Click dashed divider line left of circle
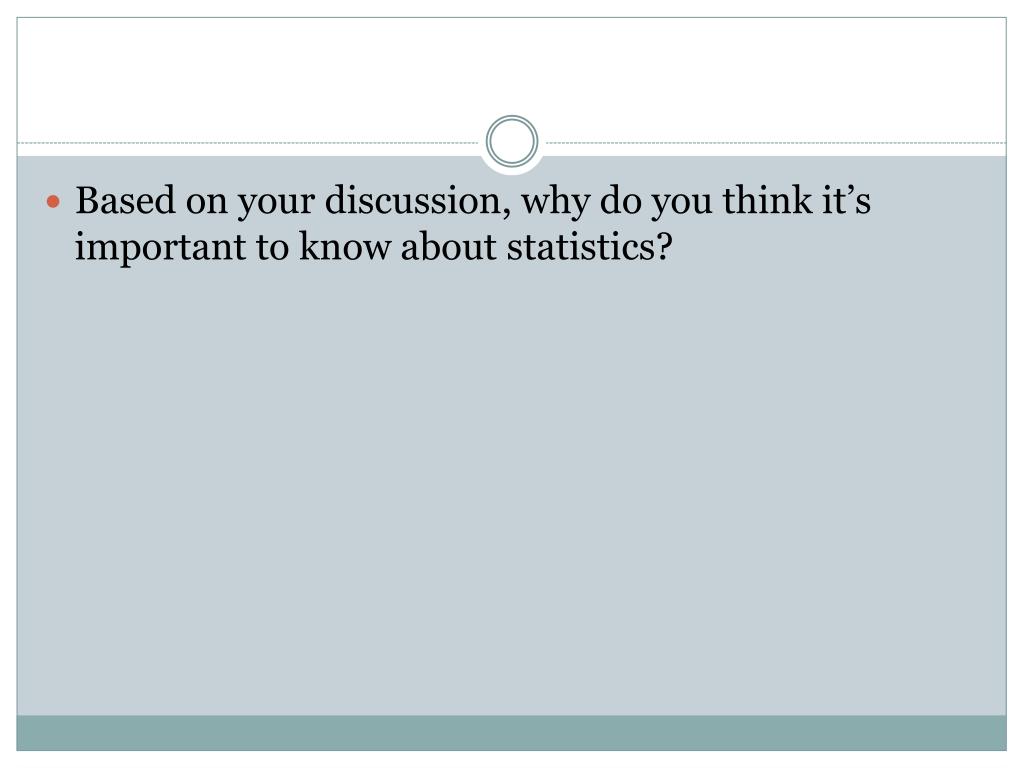Screen dimensions: 1024x768 248,142
